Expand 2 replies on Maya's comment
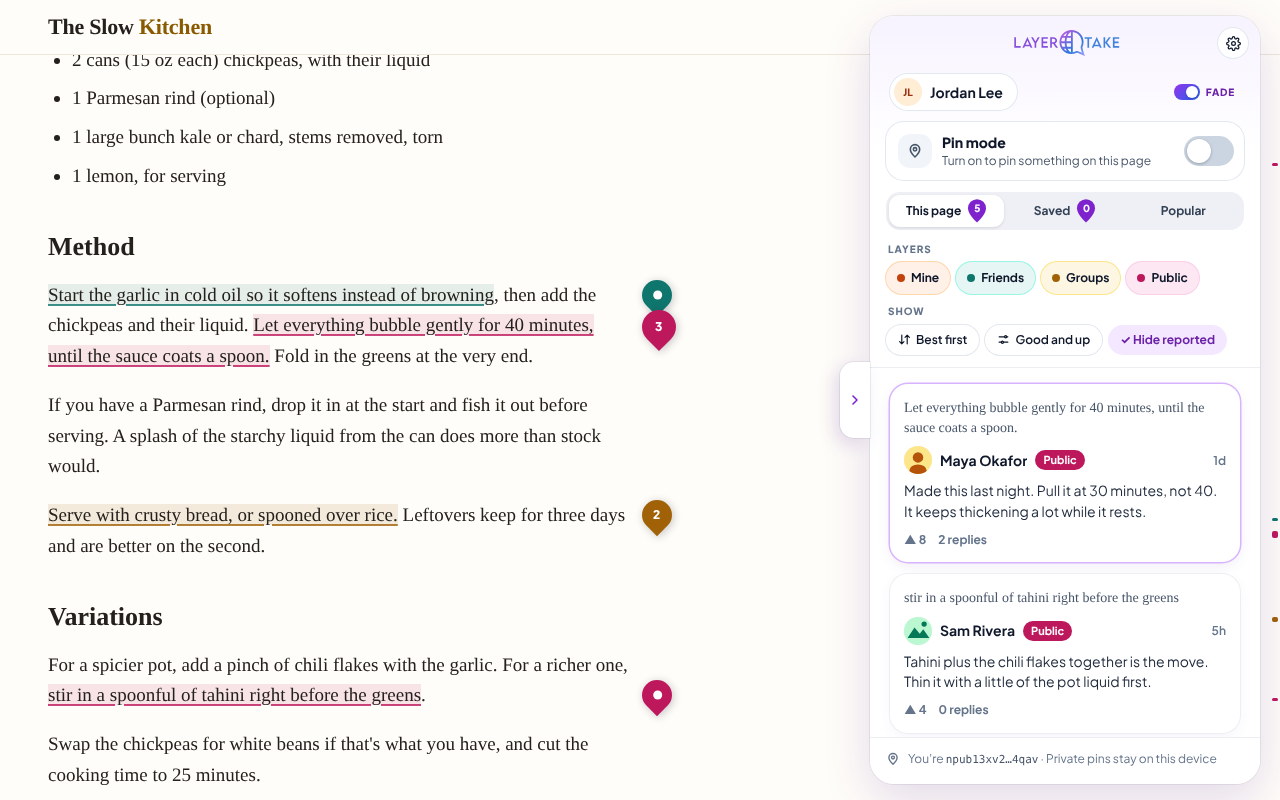This screenshot has width=1280, height=800. pos(962,540)
